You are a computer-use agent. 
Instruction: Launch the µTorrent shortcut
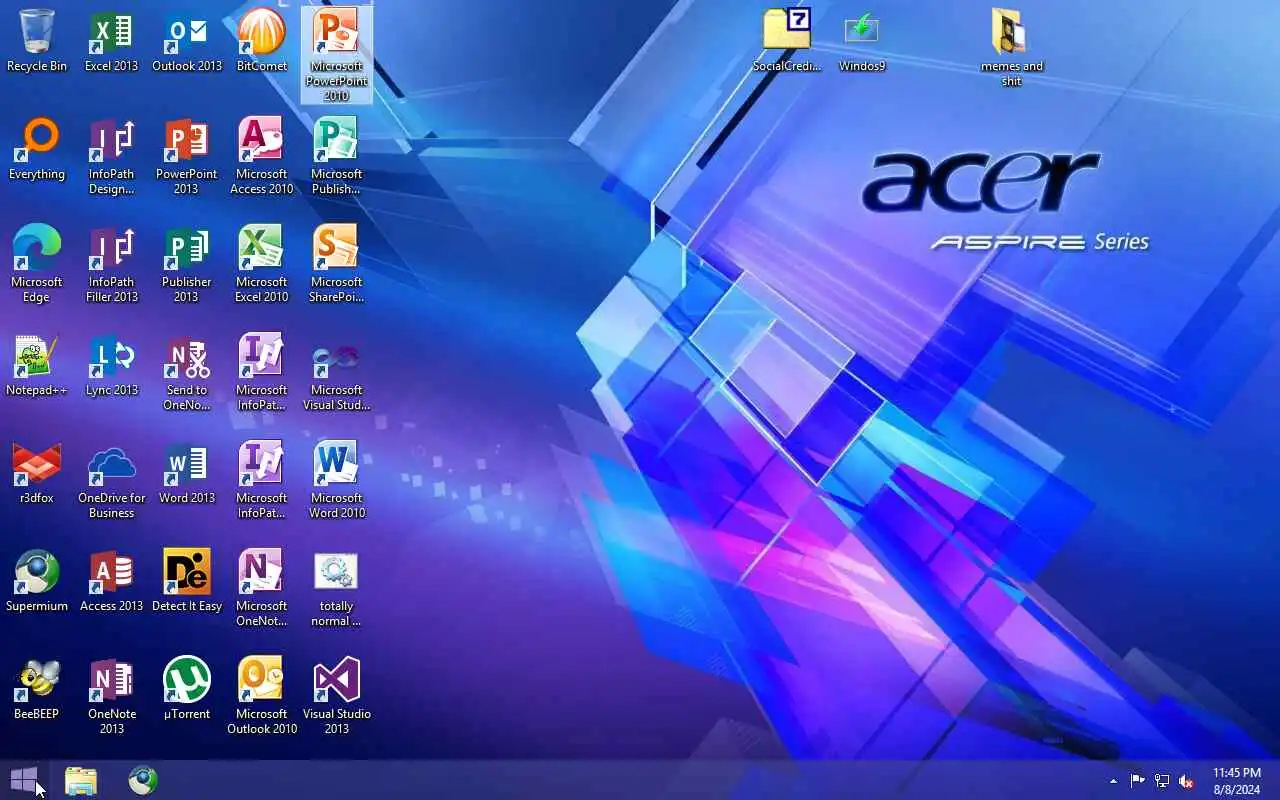pyautogui.click(x=187, y=688)
